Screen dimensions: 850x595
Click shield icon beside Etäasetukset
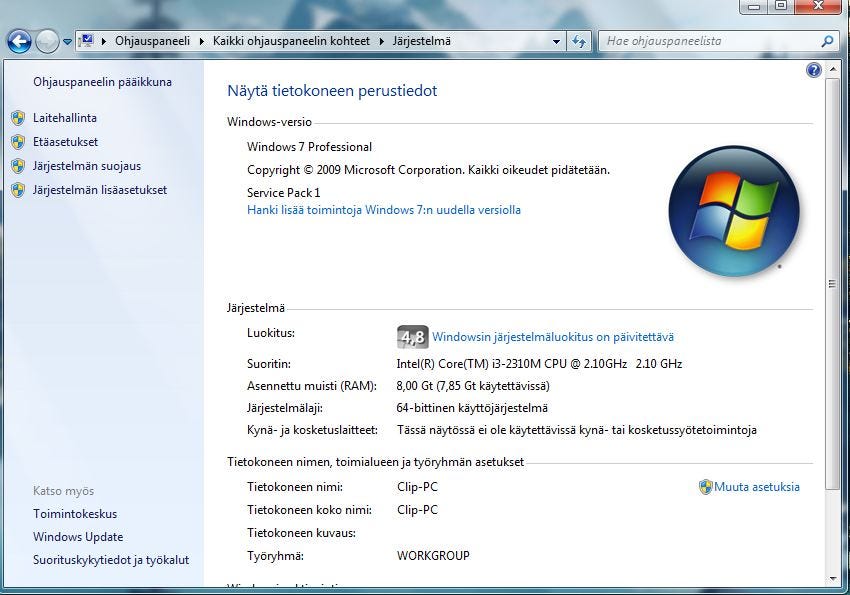18,142
